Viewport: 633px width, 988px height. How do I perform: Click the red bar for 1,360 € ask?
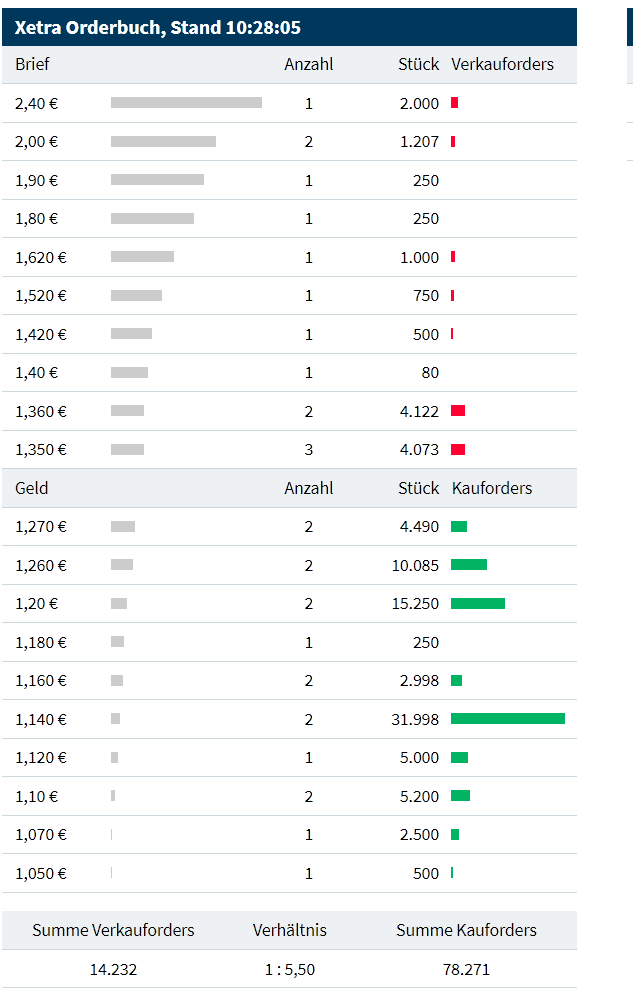[x=458, y=411]
